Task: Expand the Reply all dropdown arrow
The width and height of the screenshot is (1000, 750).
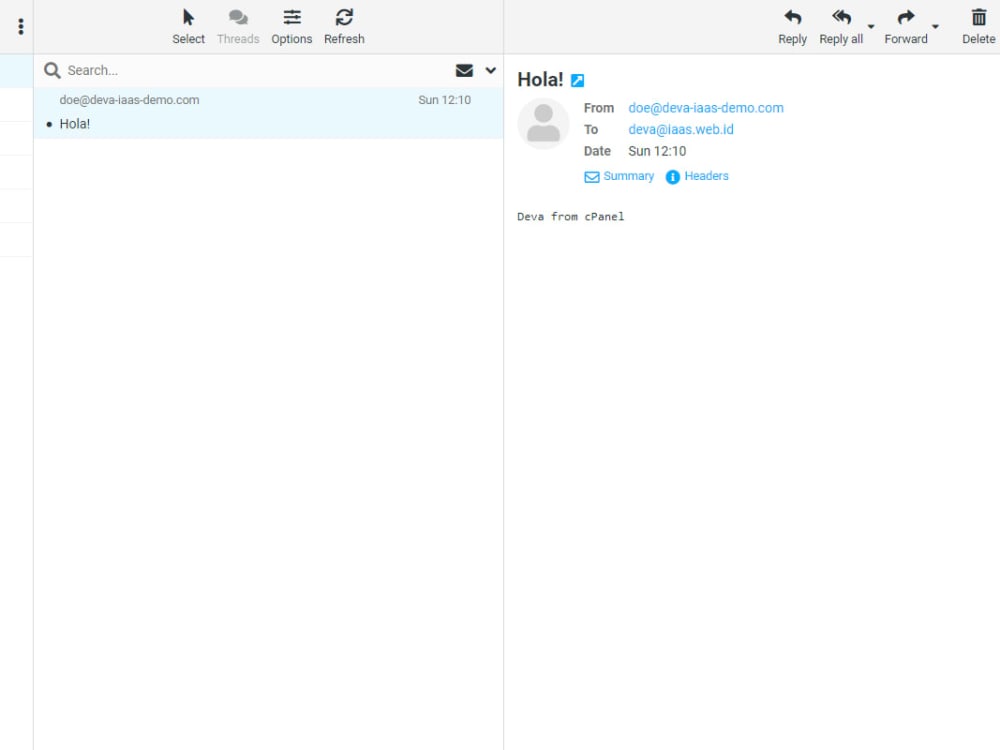Action: point(871,27)
